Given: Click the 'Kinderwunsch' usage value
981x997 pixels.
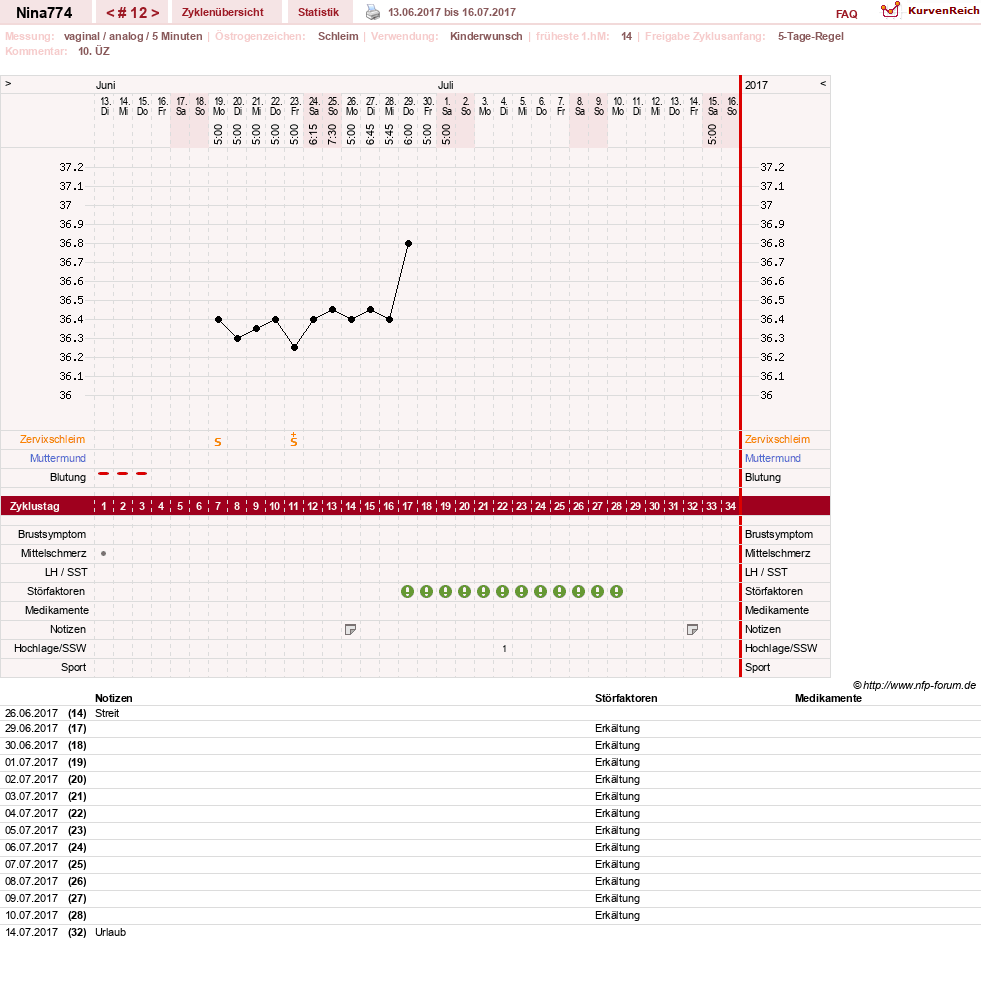Looking at the screenshot, I should (x=486, y=36).
